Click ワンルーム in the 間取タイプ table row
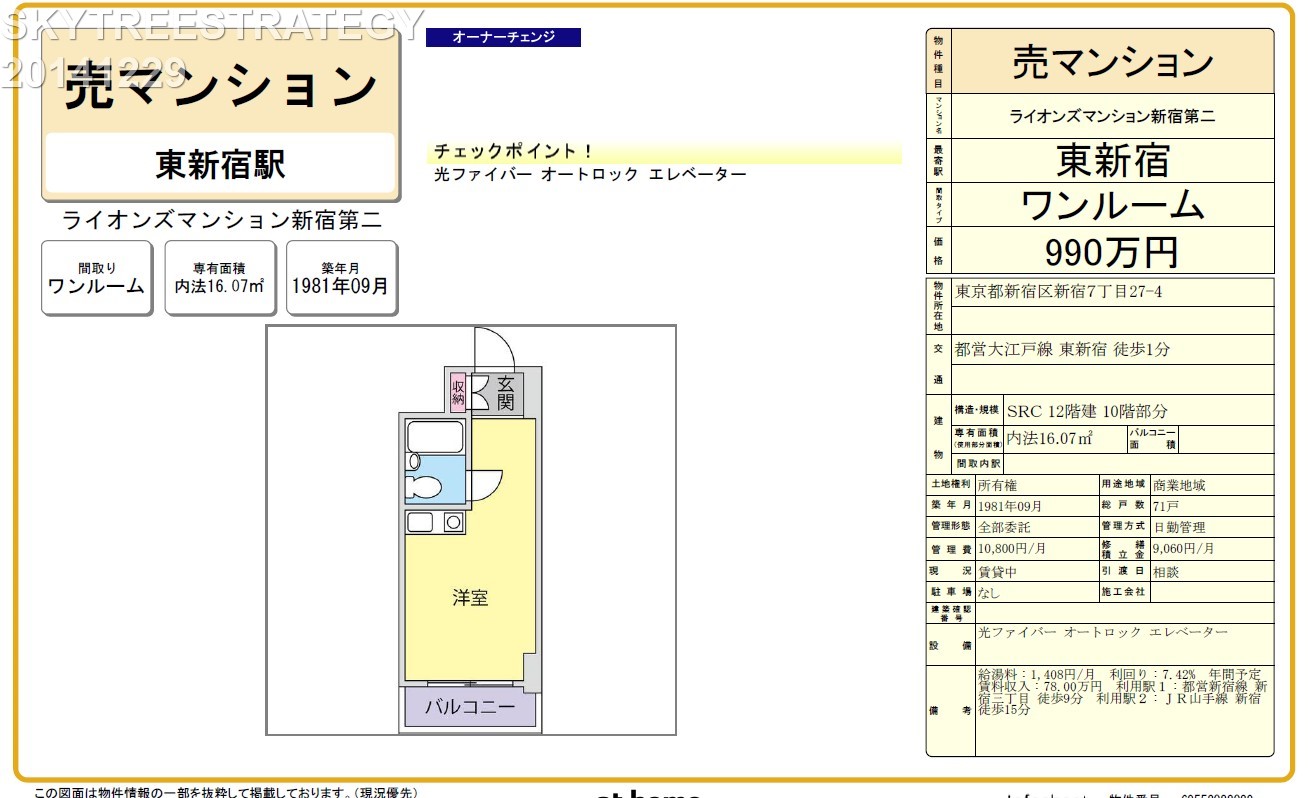The height and width of the screenshot is (798, 1312). [1113, 205]
